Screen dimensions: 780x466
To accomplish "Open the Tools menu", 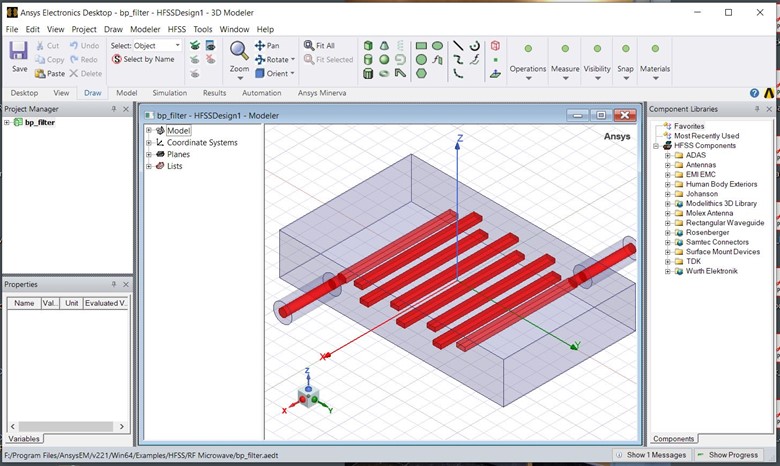I will click(x=202, y=29).
